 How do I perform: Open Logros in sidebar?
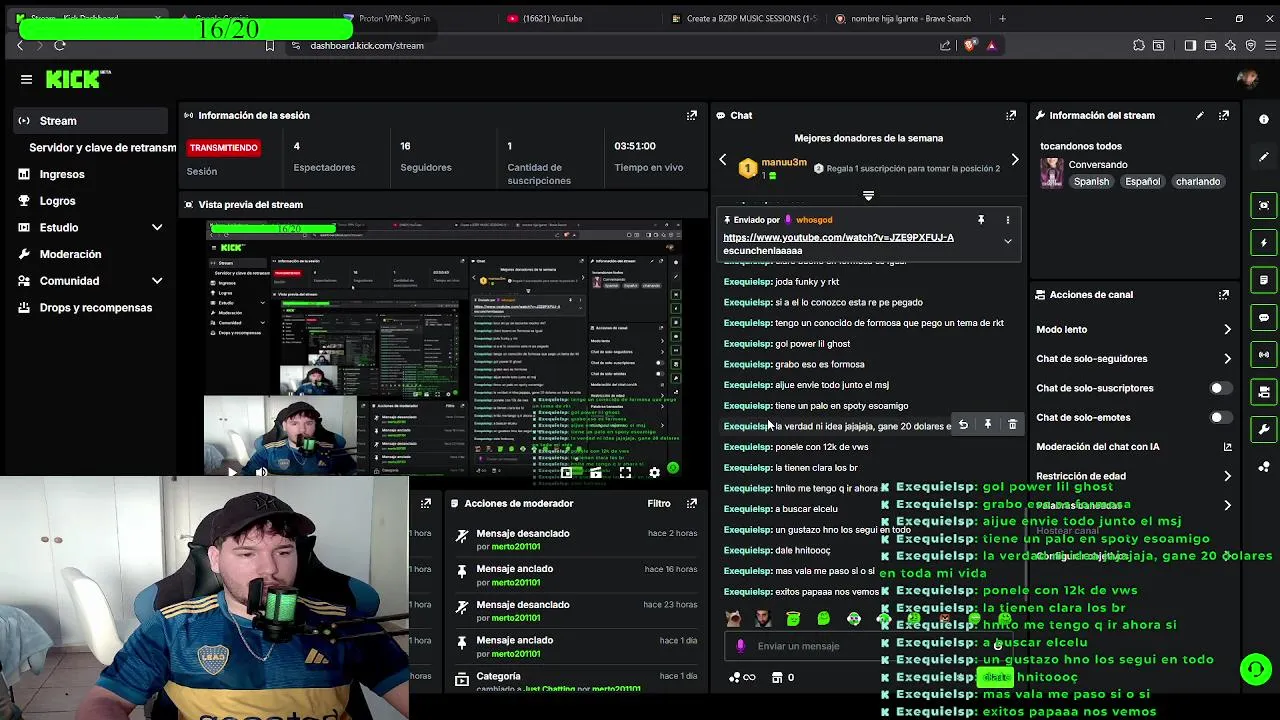point(90,201)
